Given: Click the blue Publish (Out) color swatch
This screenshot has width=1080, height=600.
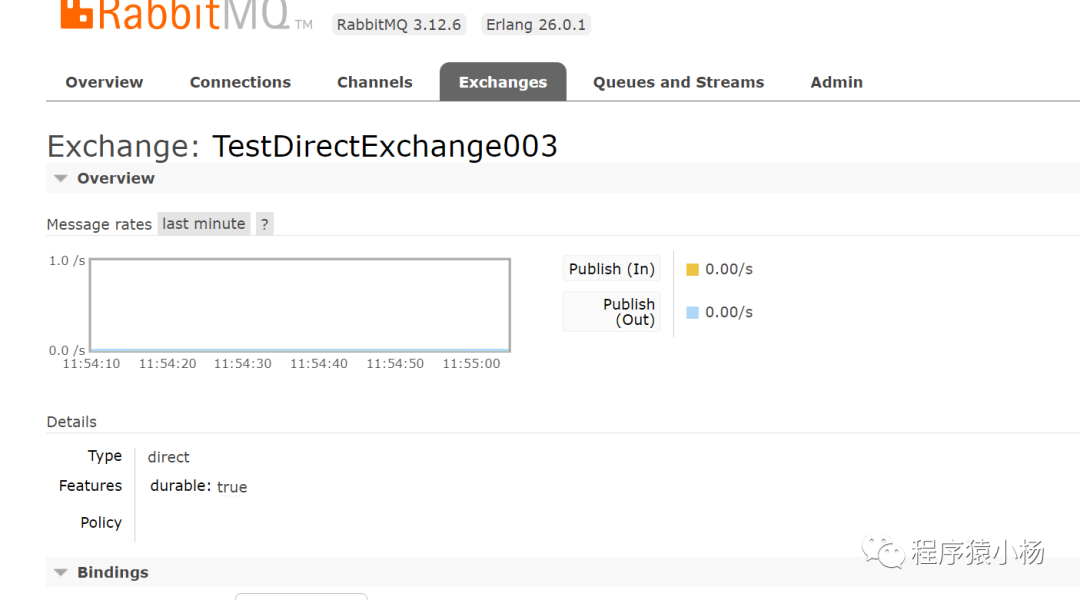Looking at the screenshot, I should pos(692,313).
